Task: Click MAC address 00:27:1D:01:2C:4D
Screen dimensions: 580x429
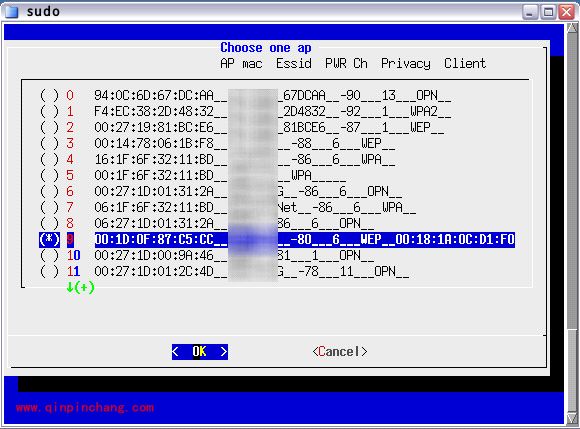Action: tap(154, 271)
